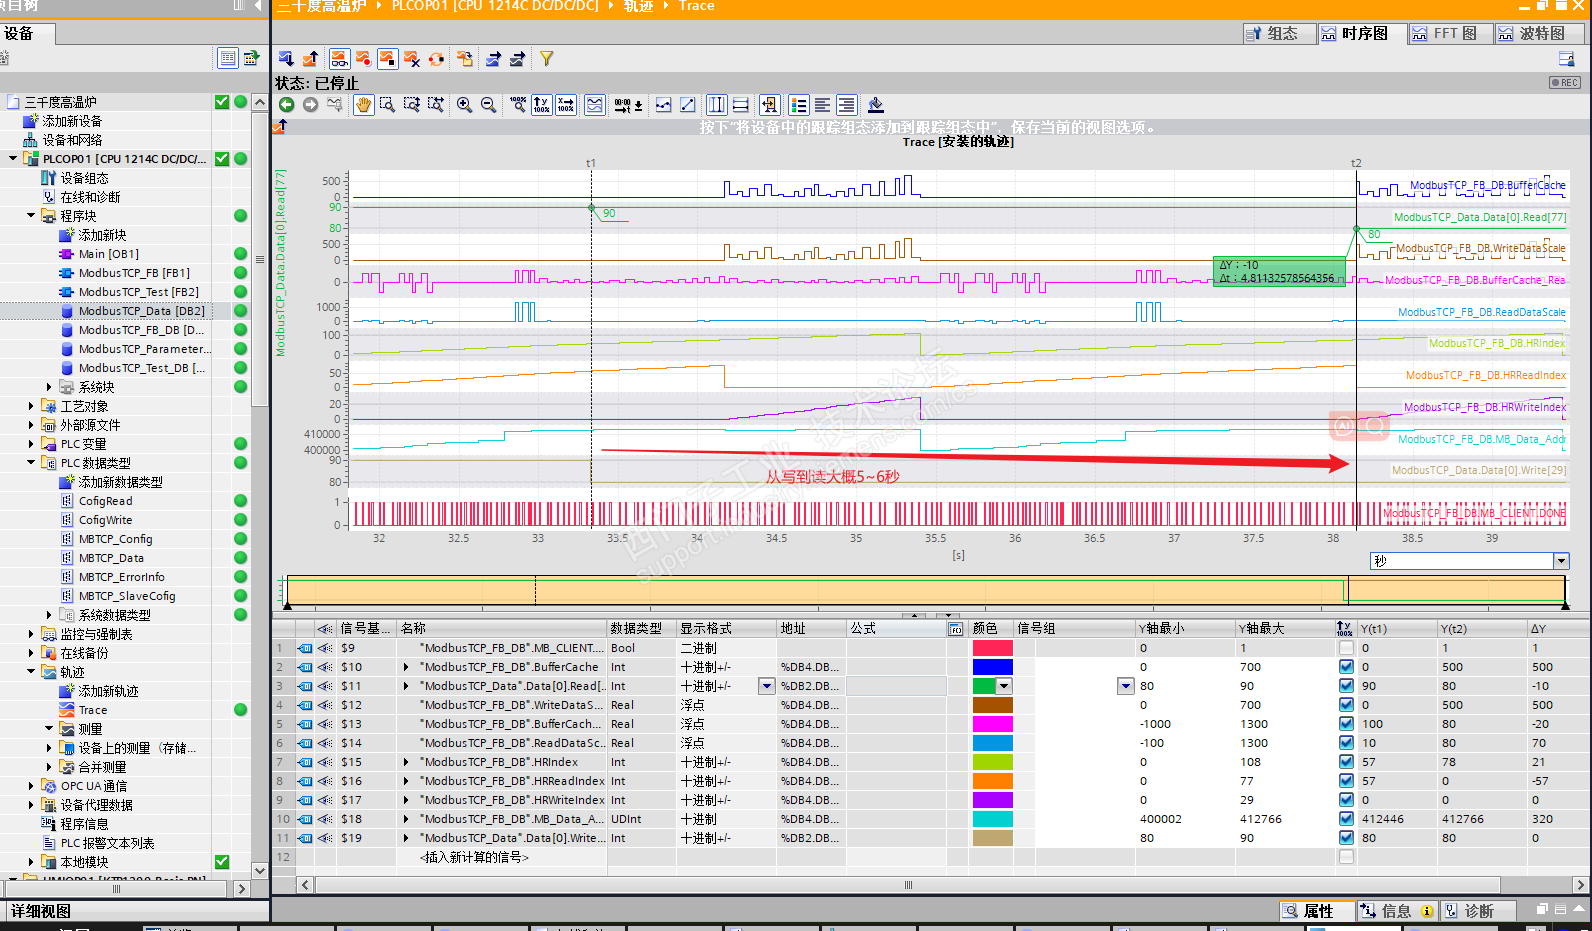Open the time unit 秒 dropdown

coord(1561,561)
